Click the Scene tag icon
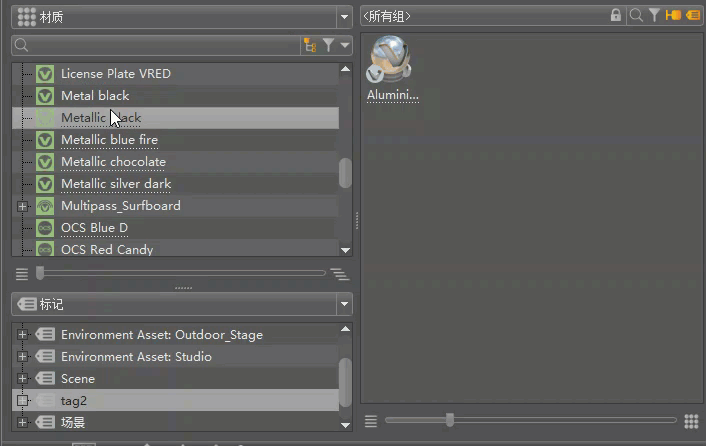Viewport: 706px width, 446px height. point(45,378)
